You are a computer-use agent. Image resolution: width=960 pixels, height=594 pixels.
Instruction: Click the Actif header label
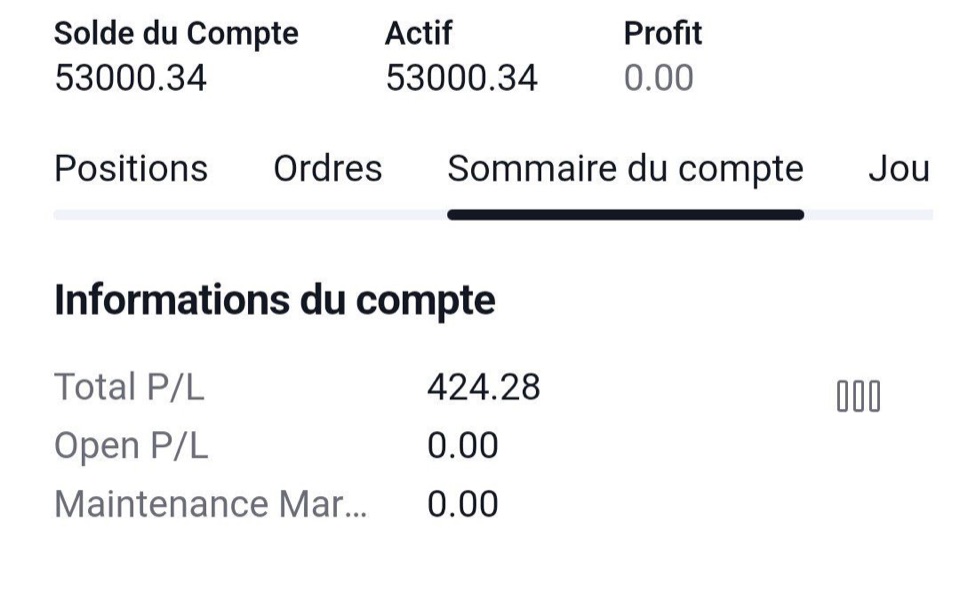point(419,33)
